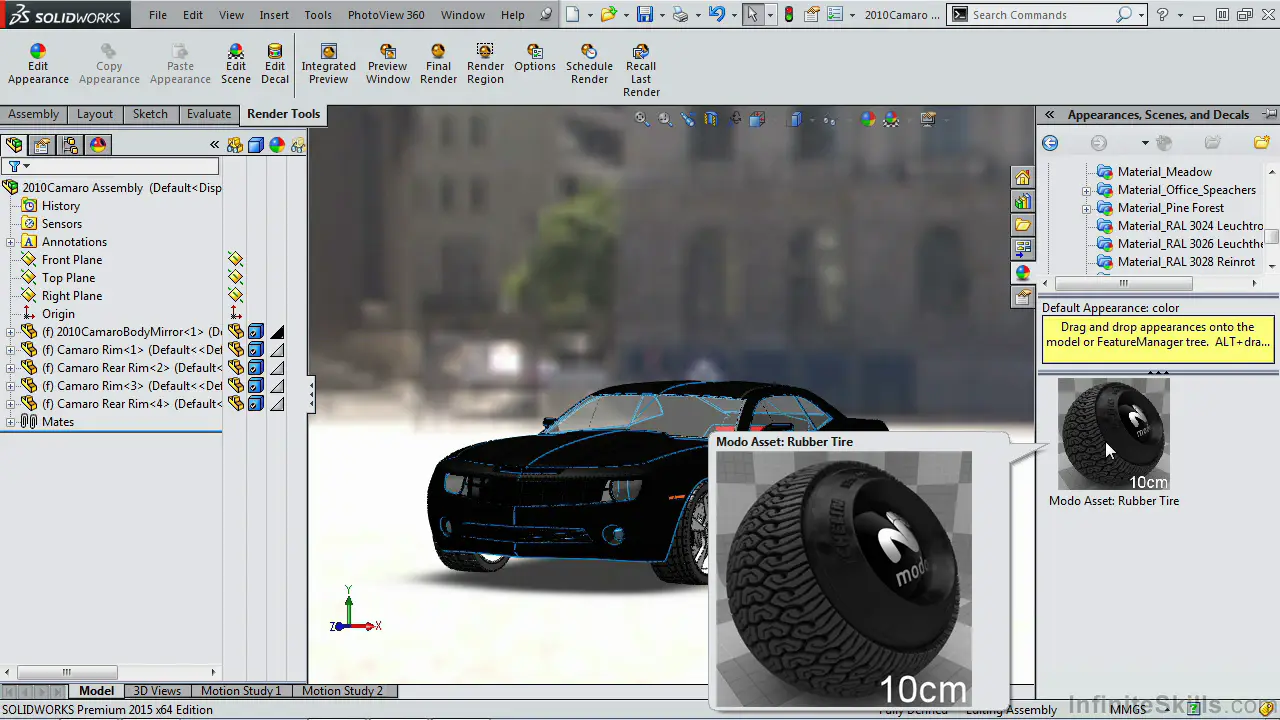
Task: Open Design Library task pane tab
Action: pyautogui.click(x=1022, y=201)
